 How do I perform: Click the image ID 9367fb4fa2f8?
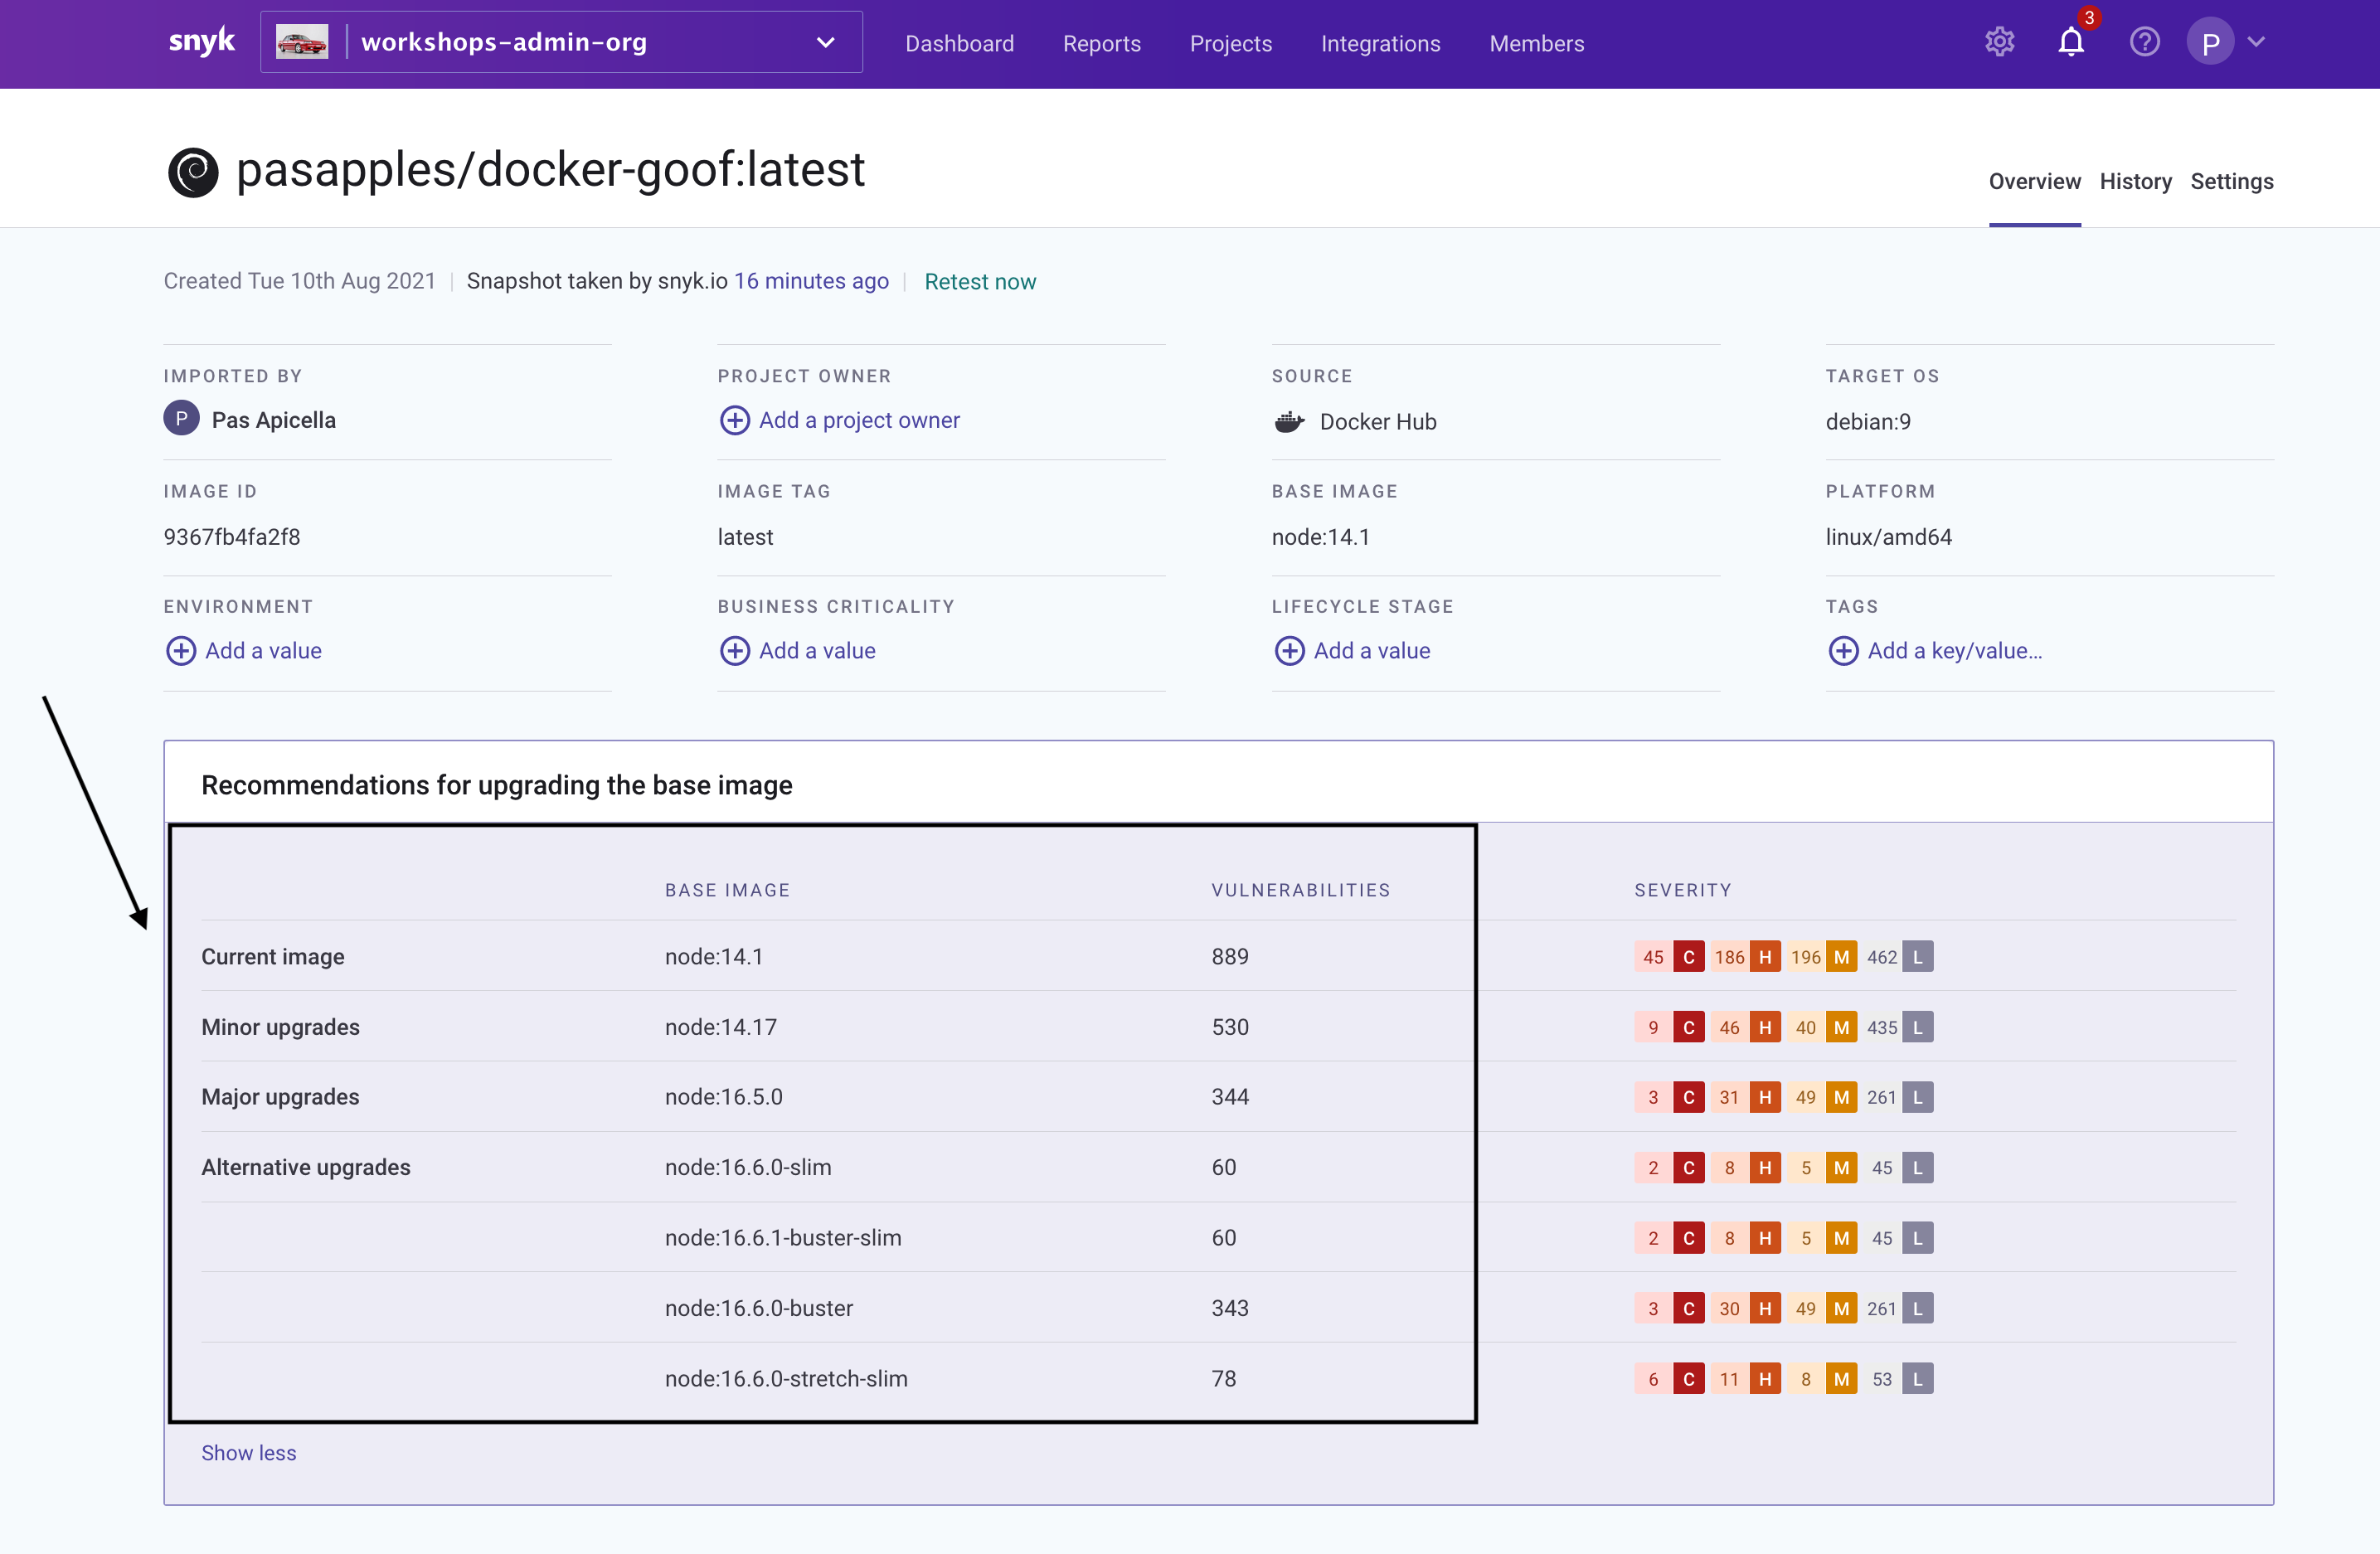click(232, 537)
